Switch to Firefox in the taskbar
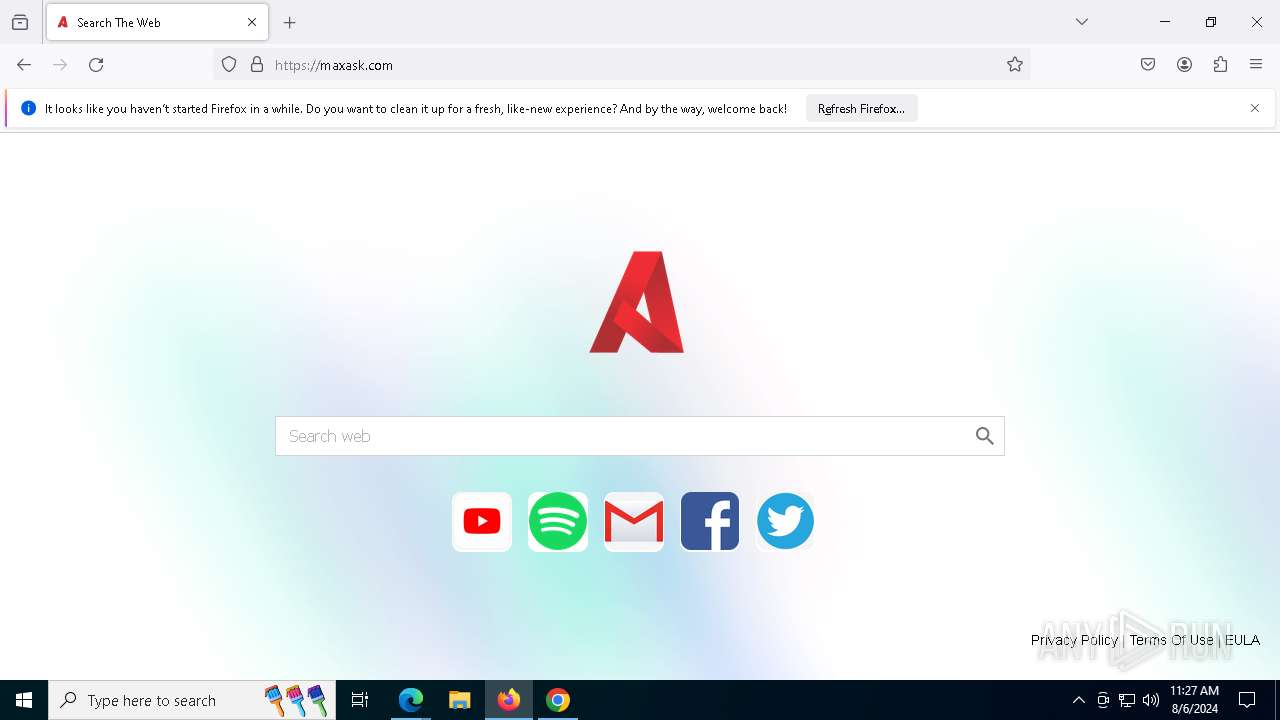This screenshot has width=1280, height=720. point(509,700)
